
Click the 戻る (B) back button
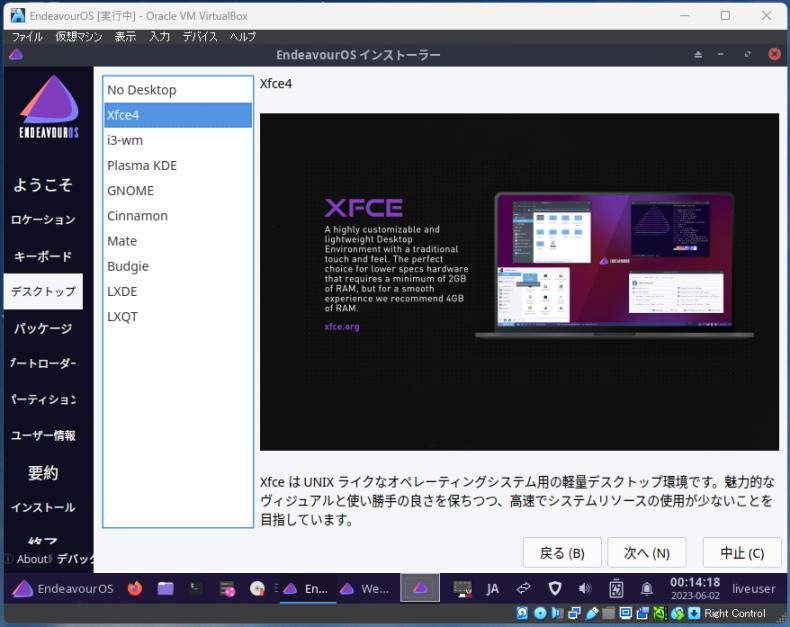click(x=562, y=553)
